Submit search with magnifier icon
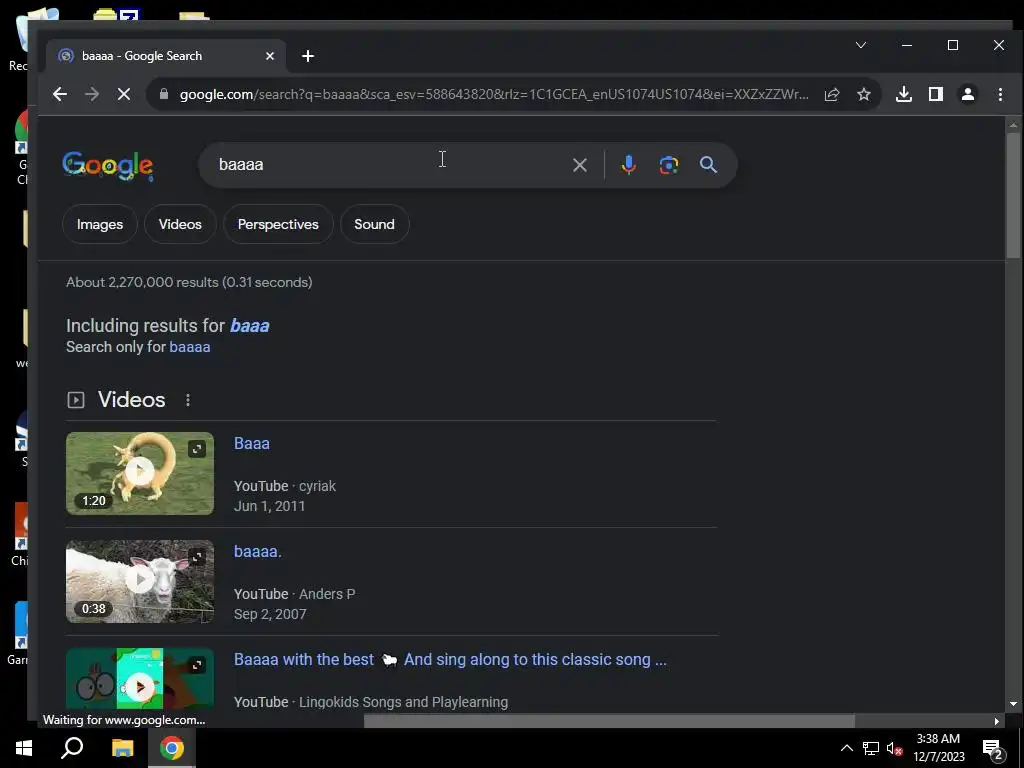This screenshot has height=768, width=1024. pyautogui.click(x=708, y=165)
